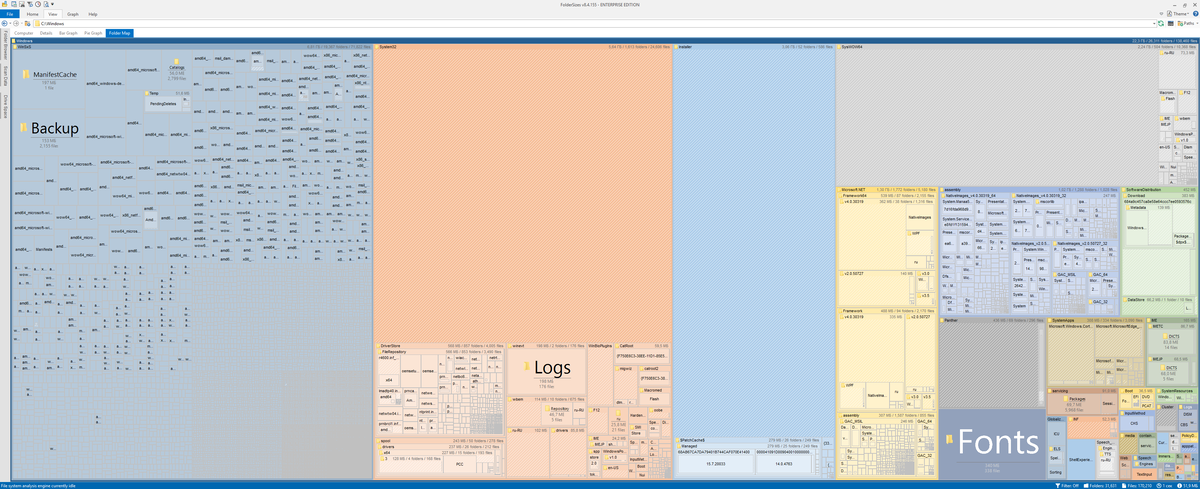
Task: Click the SysWOW64 folder header
Action: (1015, 46)
